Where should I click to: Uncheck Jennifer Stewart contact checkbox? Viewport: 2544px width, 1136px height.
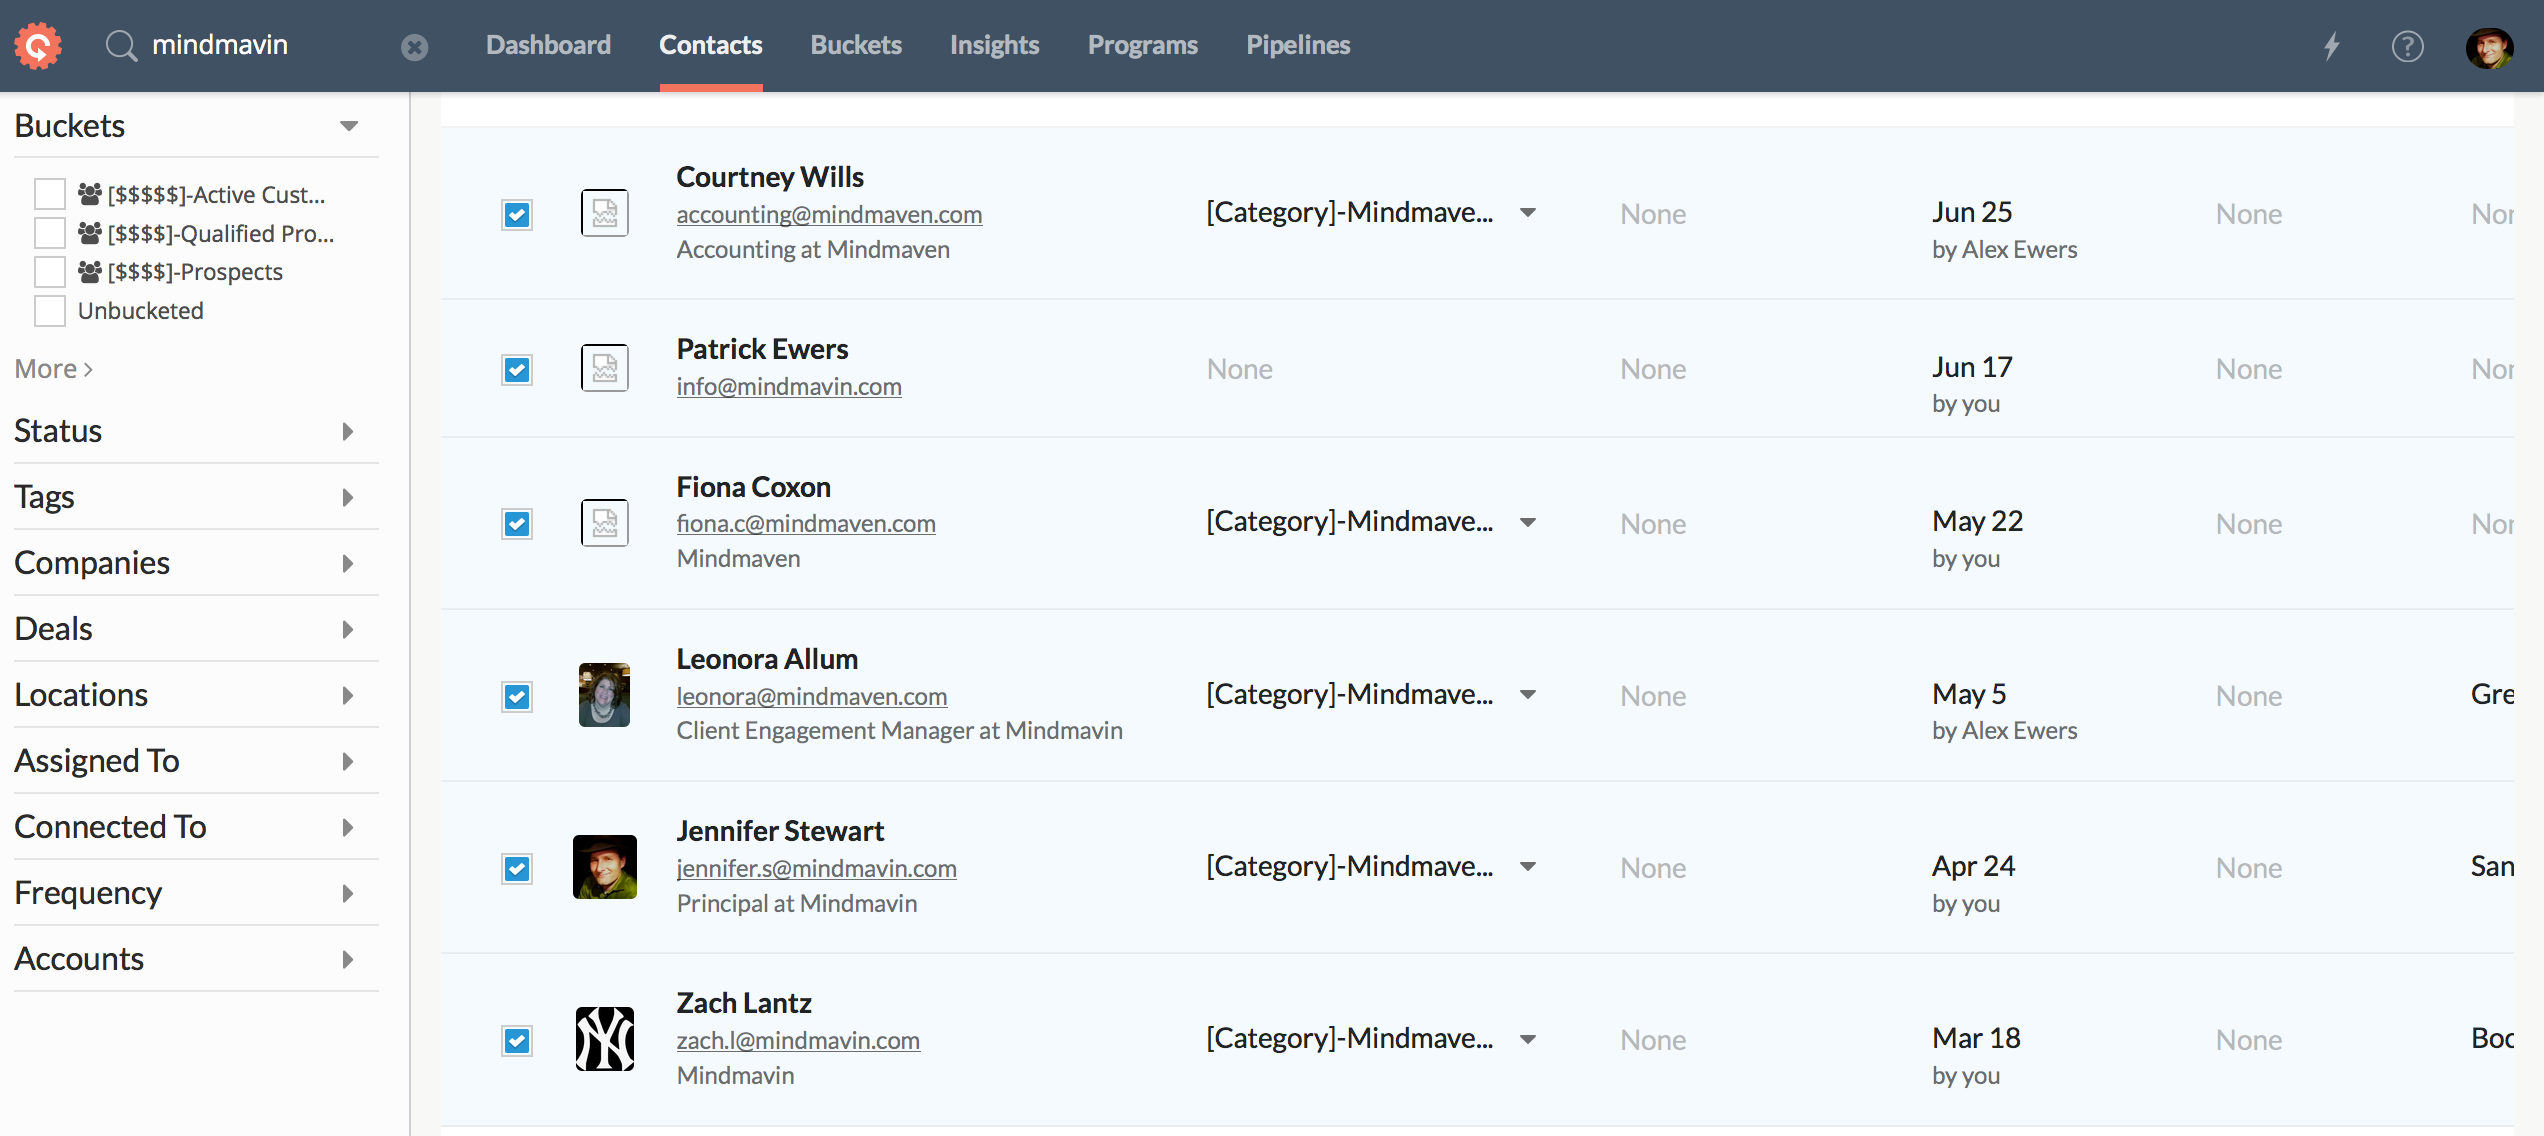517,869
